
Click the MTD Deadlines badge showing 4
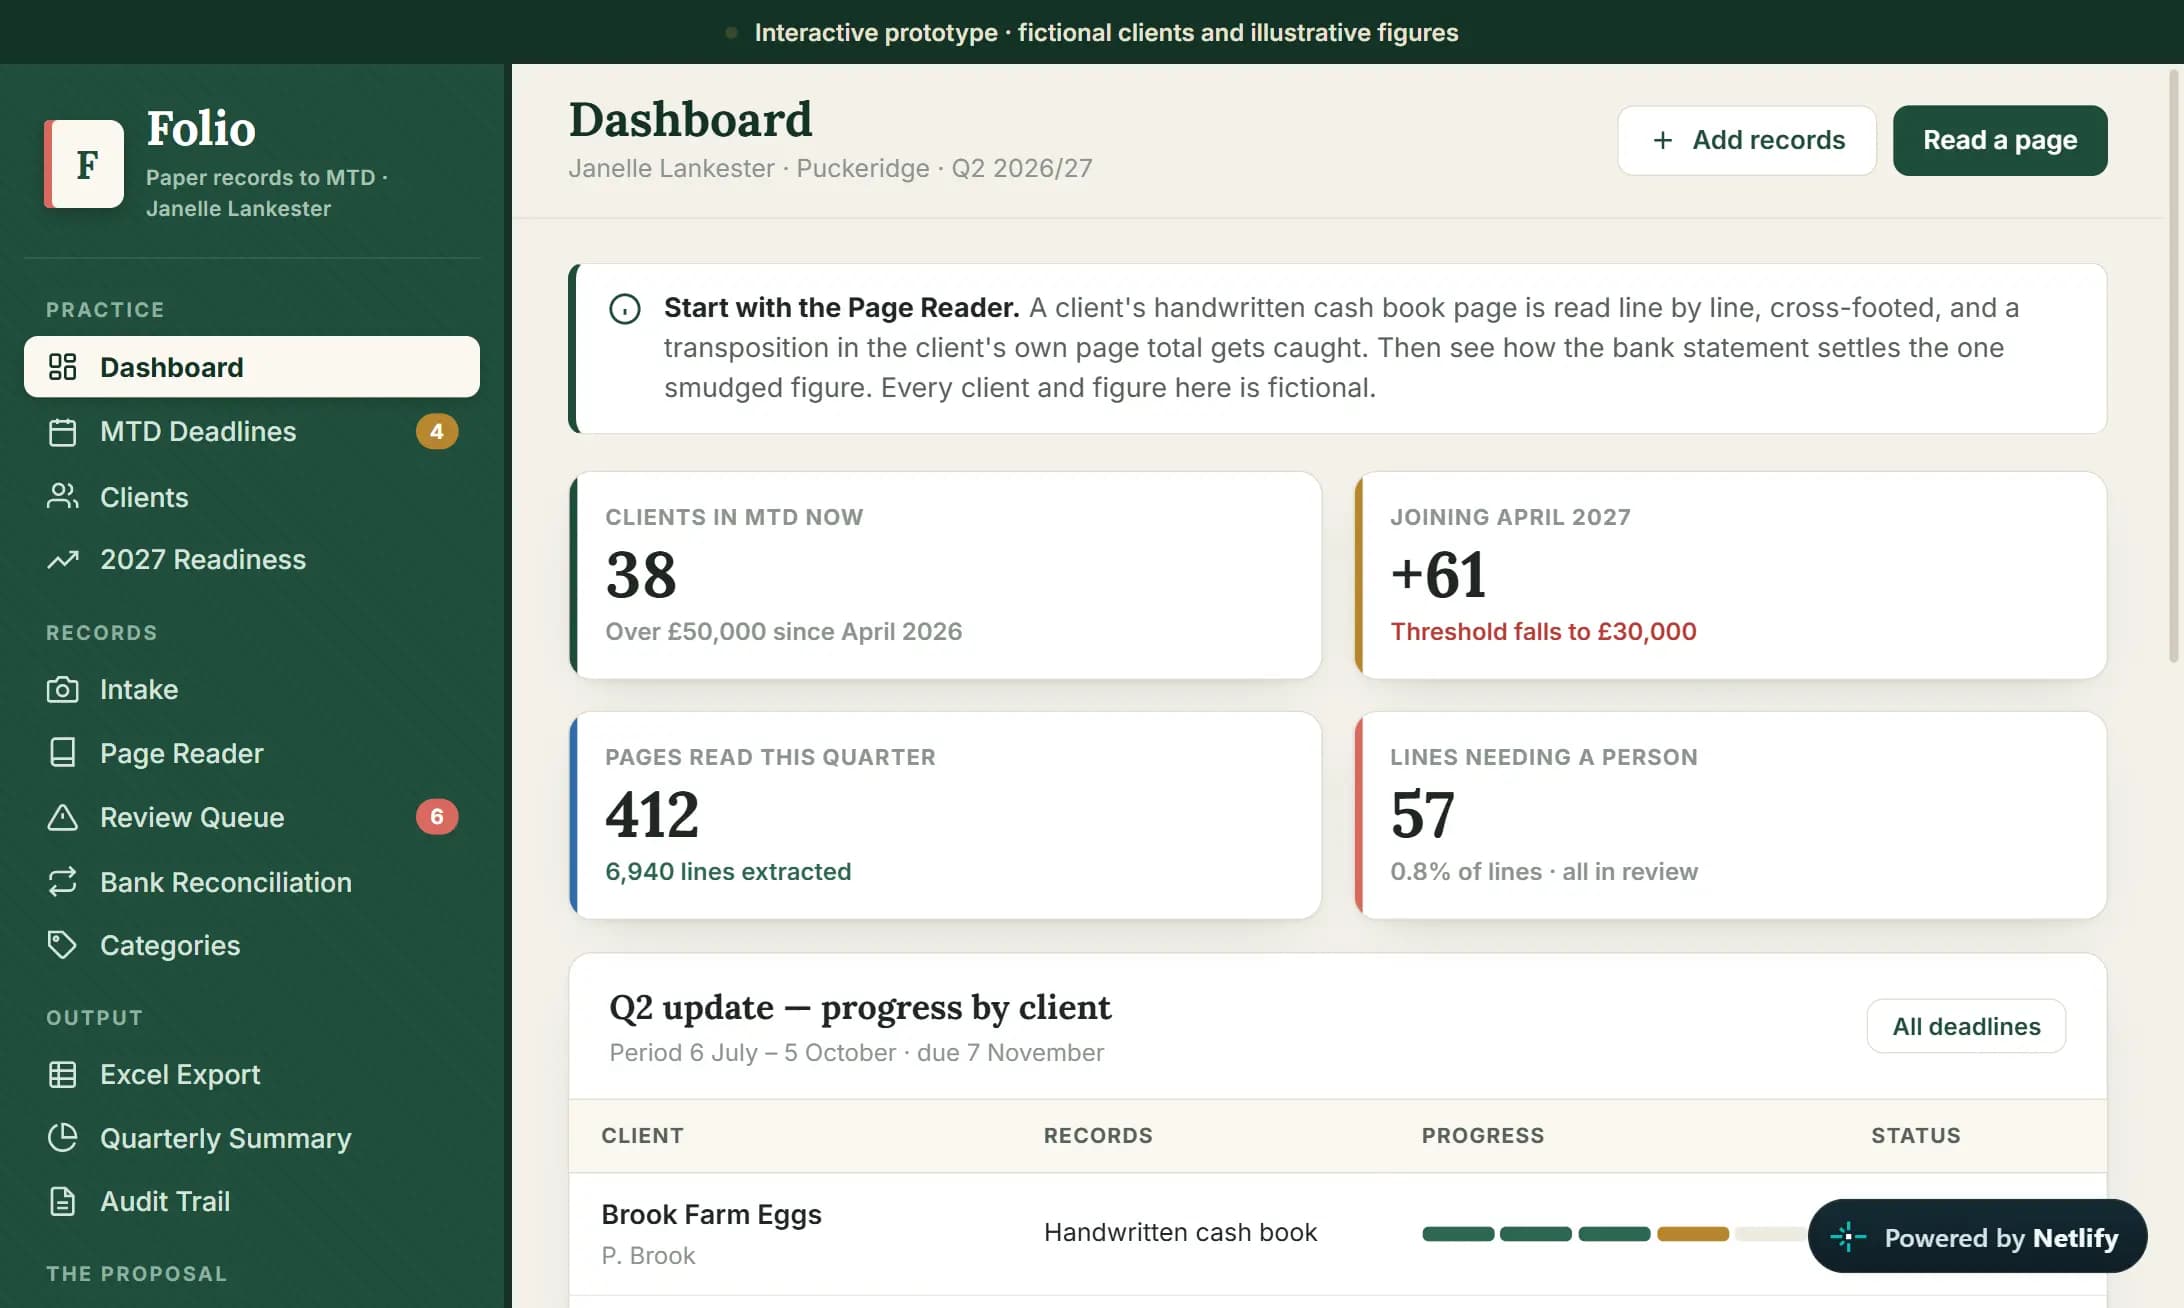[437, 432]
